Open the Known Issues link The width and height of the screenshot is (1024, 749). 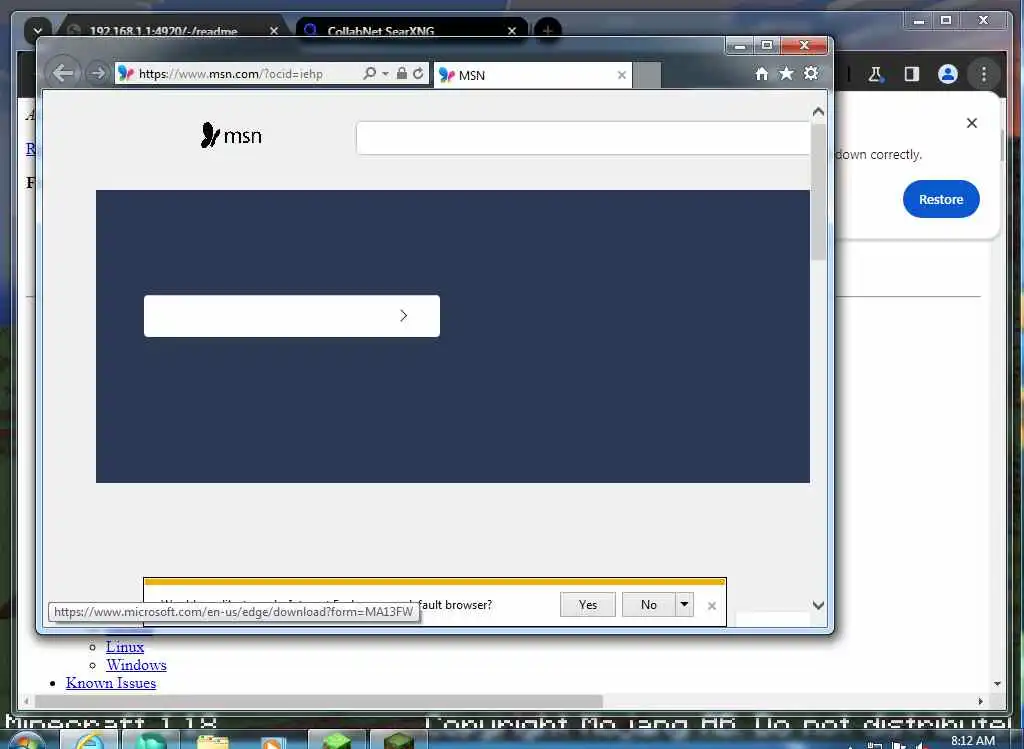pyautogui.click(x=111, y=683)
